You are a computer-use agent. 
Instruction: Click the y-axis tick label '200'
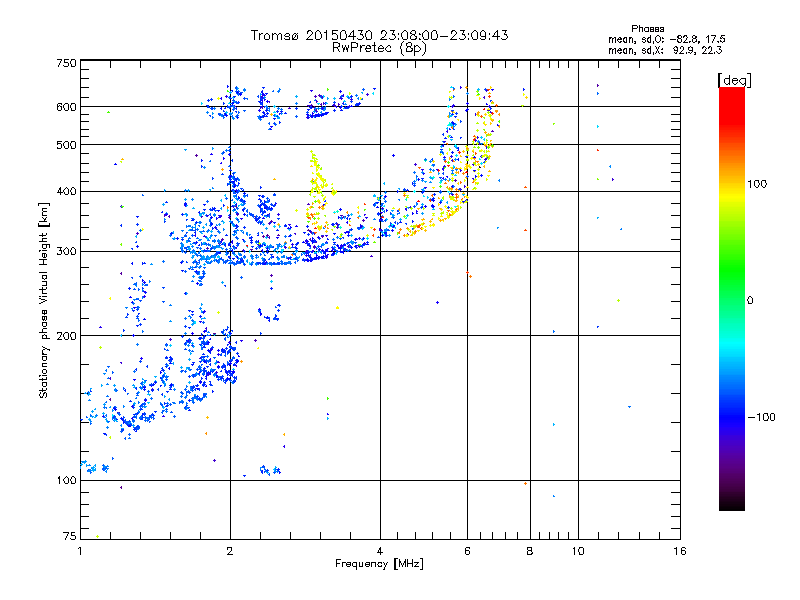click(x=66, y=336)
